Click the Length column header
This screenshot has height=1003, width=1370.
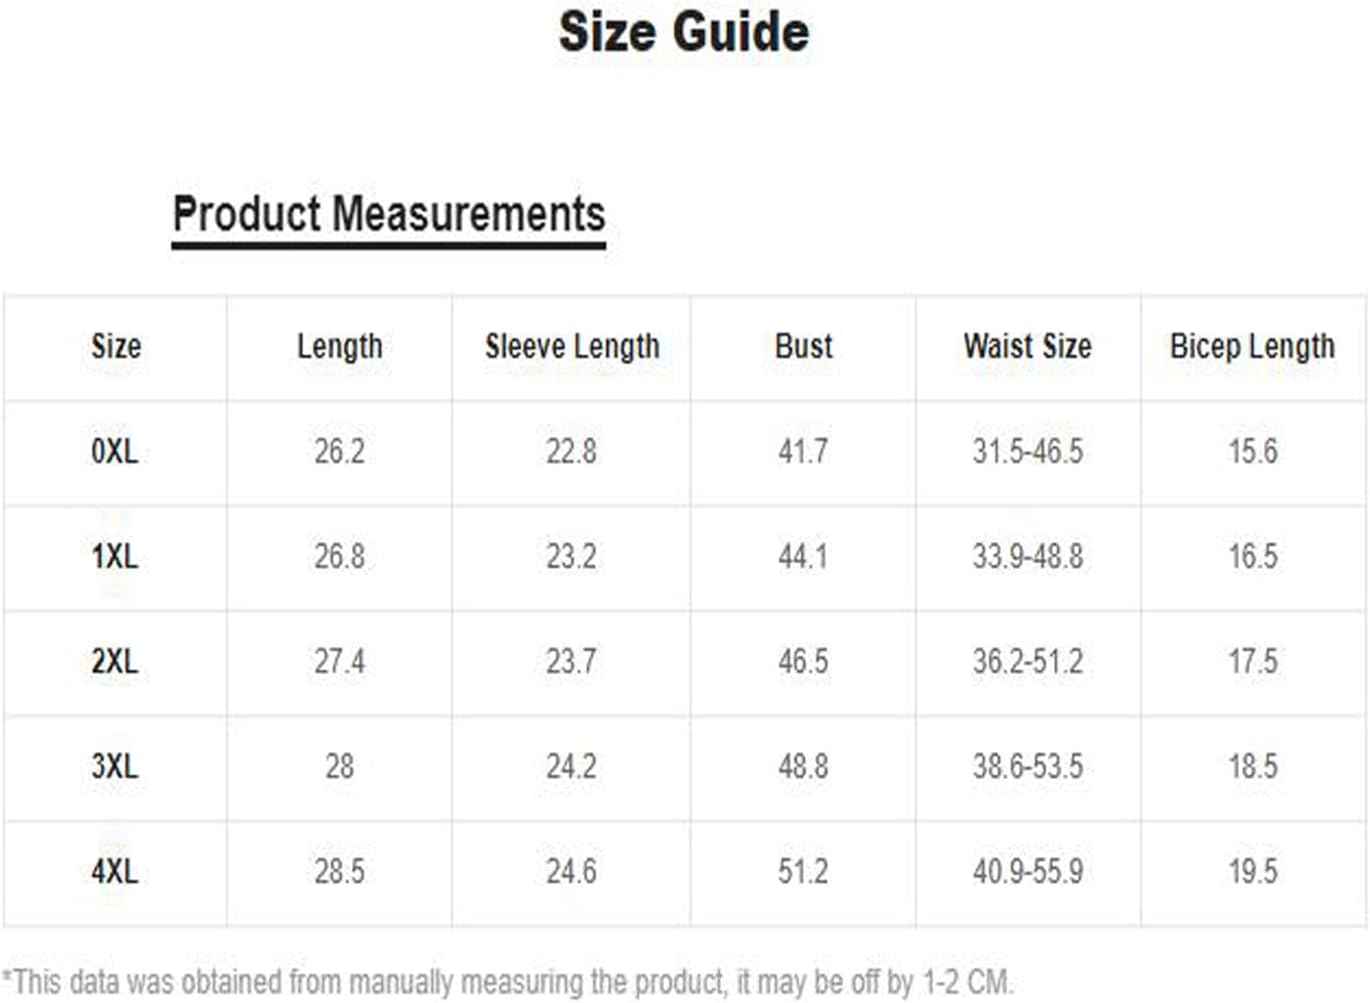pos(340,347)
